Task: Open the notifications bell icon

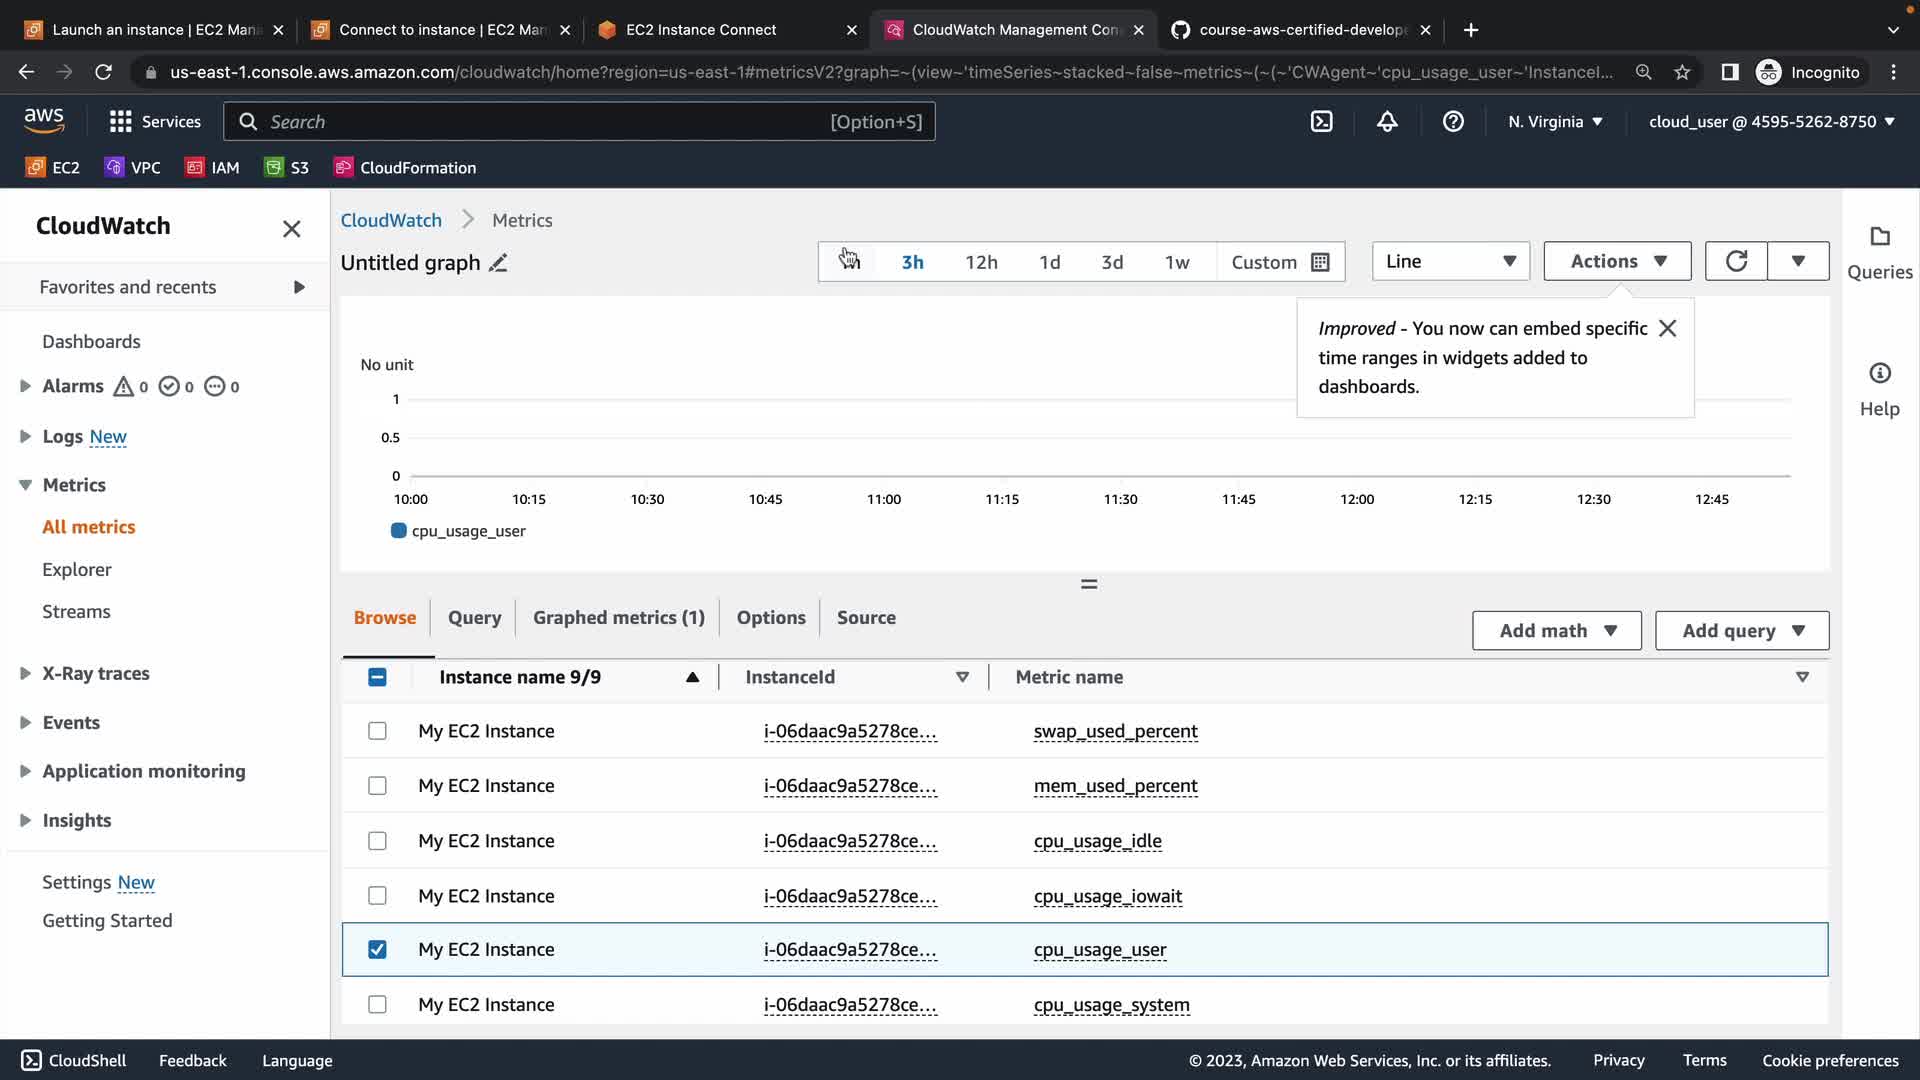Action: 1387,121
